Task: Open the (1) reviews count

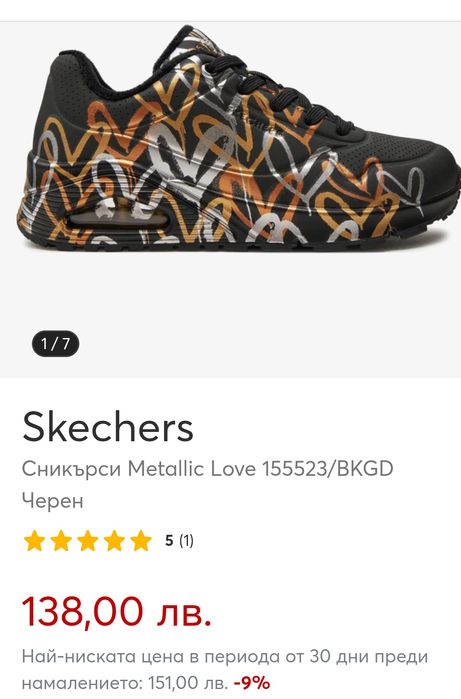Action: (186, 541)
